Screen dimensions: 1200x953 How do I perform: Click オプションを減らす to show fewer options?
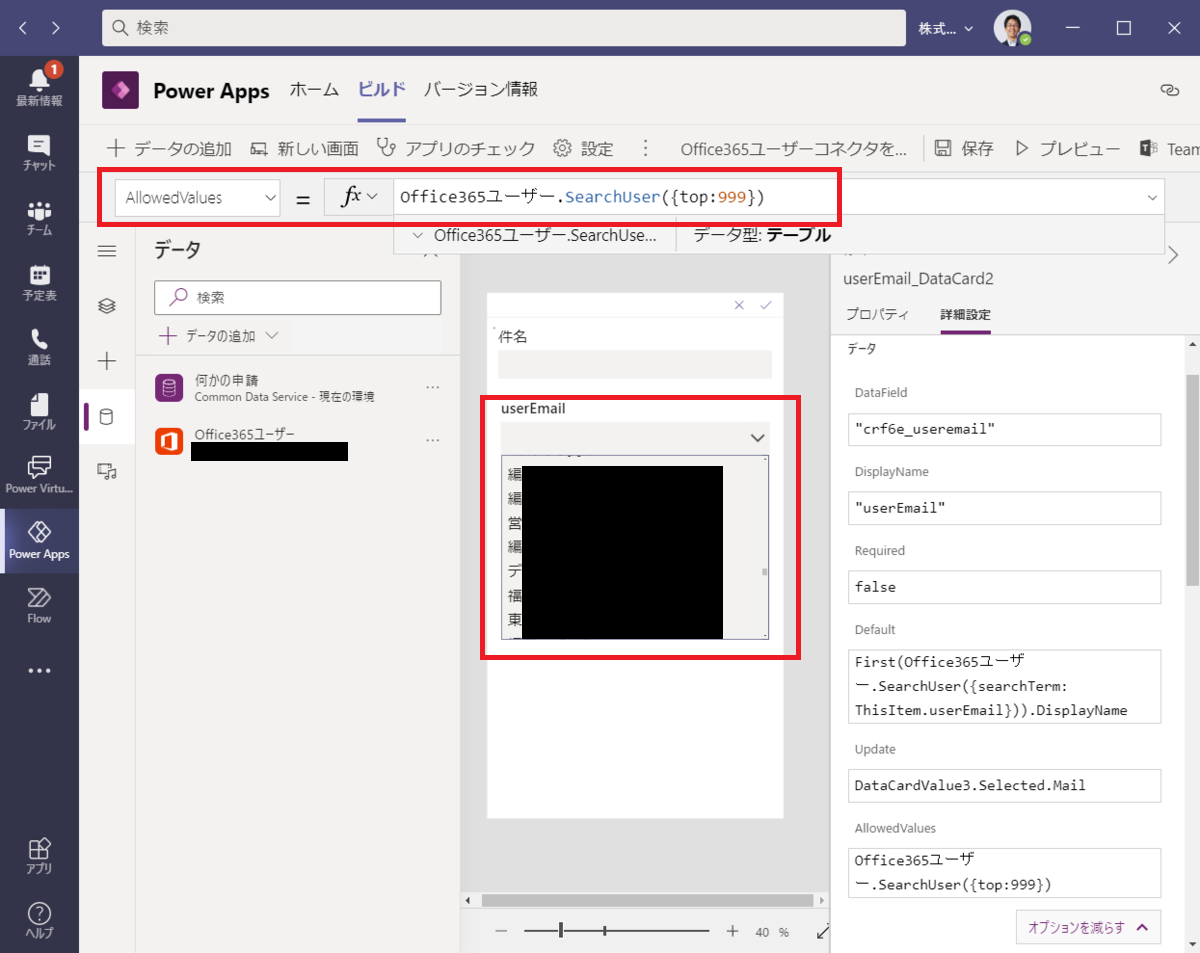[x=1088, y=927]
